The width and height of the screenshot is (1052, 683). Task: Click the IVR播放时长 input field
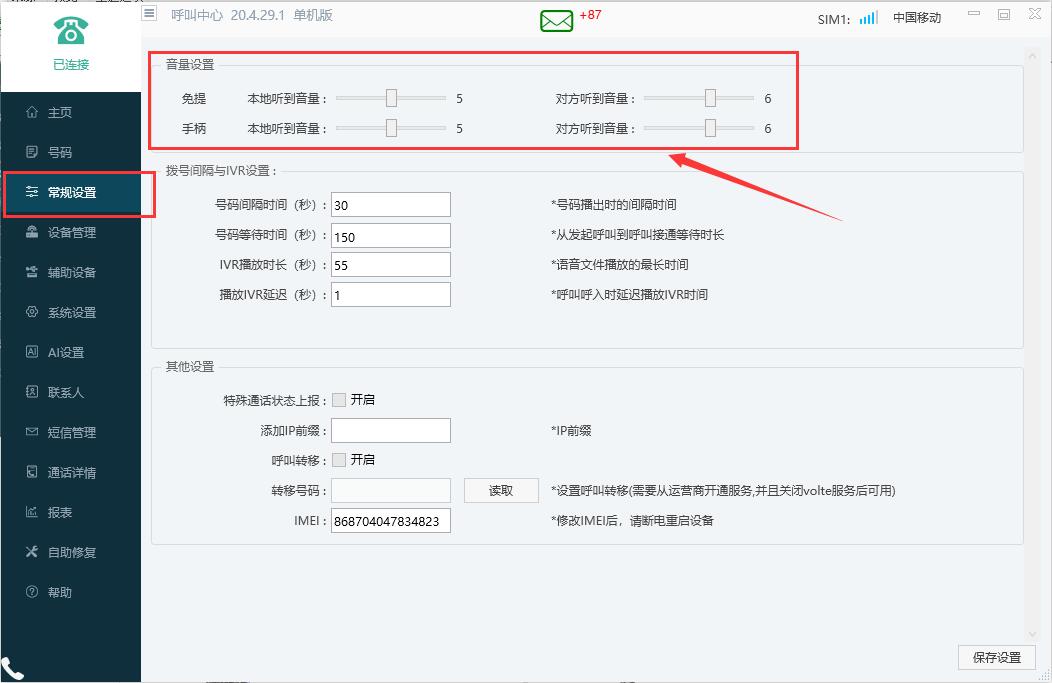pos(391,264)
